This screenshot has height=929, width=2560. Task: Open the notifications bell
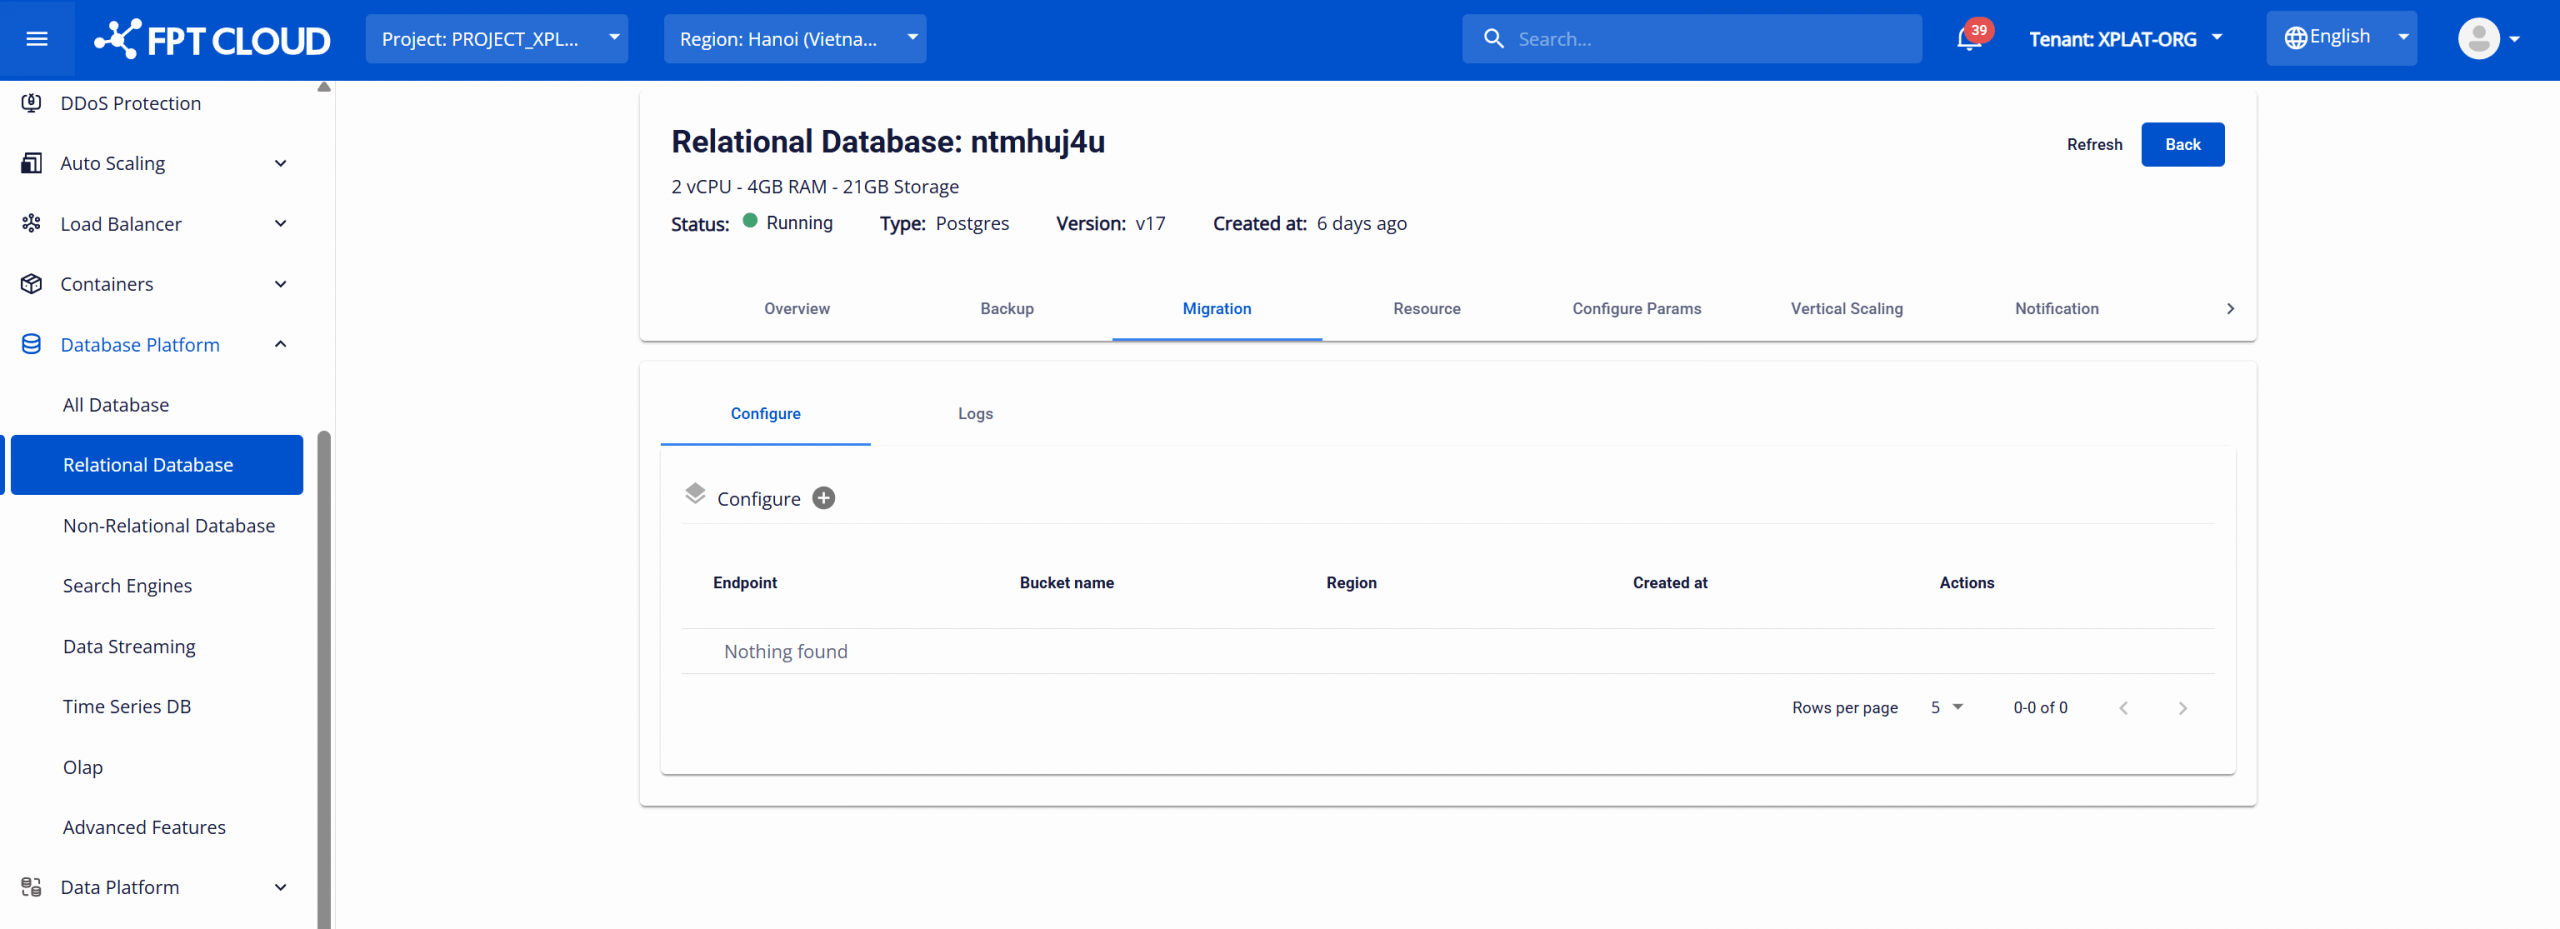point(1968,39)
